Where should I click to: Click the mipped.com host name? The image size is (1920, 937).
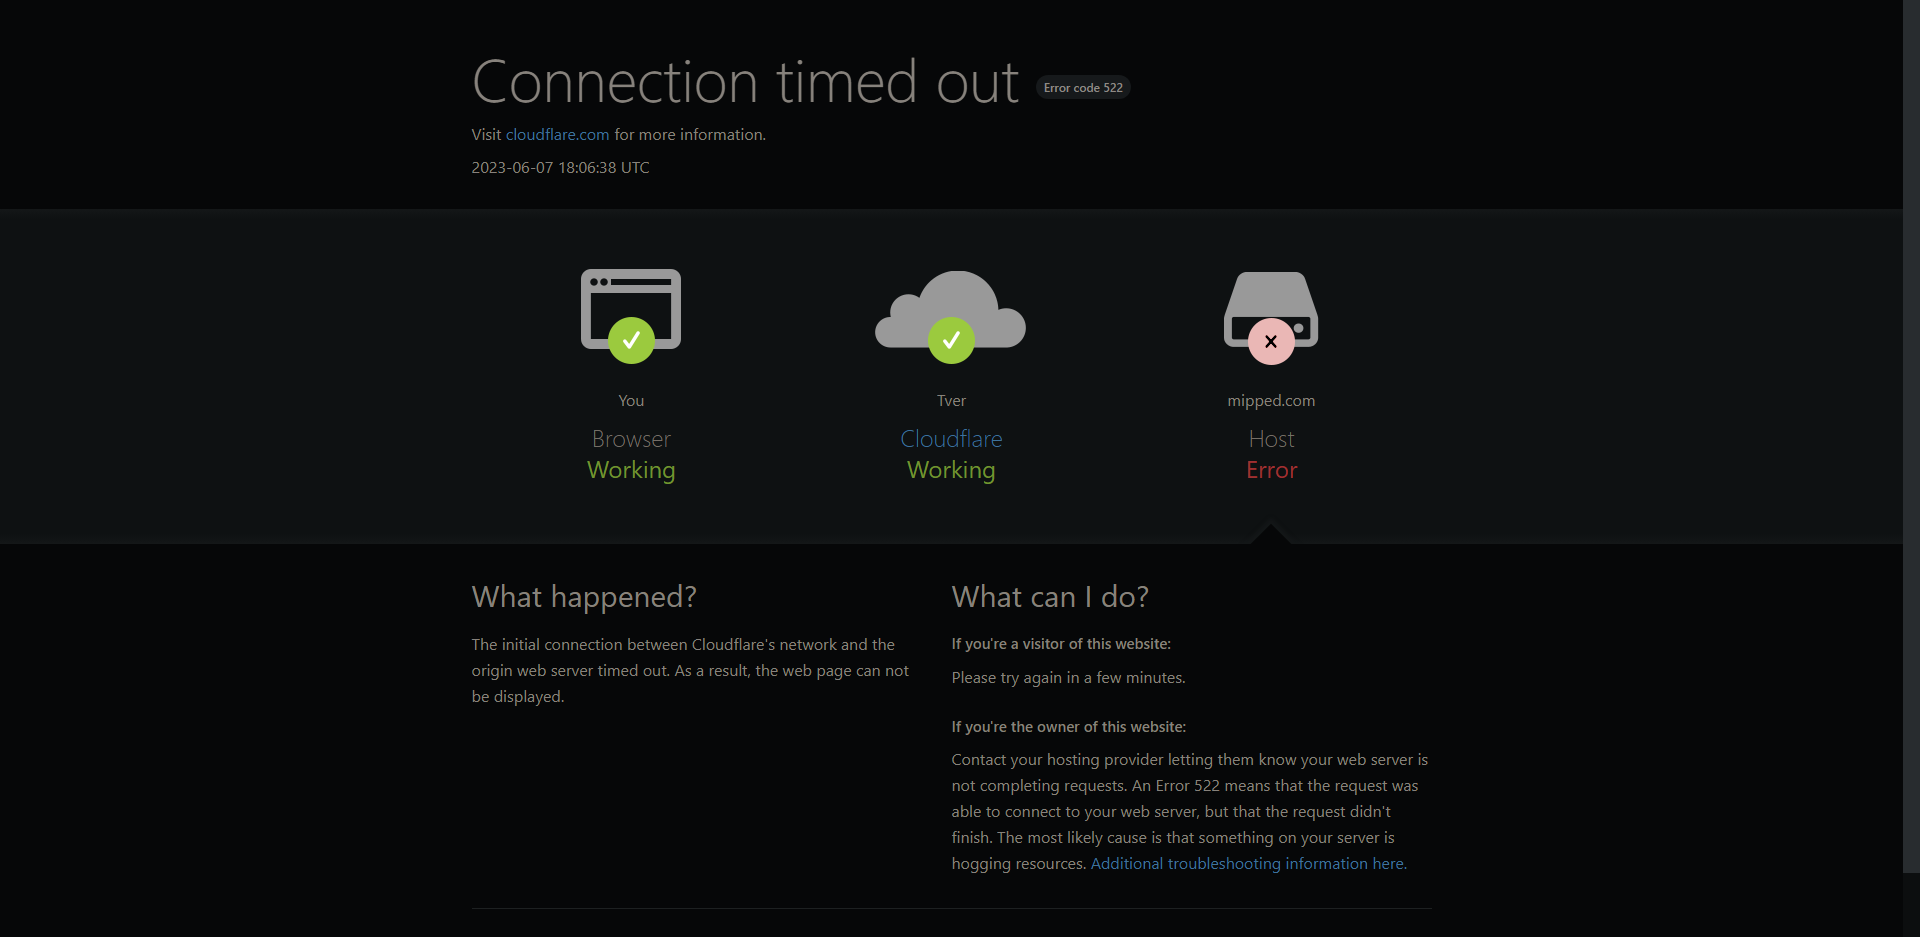[x=1271, y=400]
